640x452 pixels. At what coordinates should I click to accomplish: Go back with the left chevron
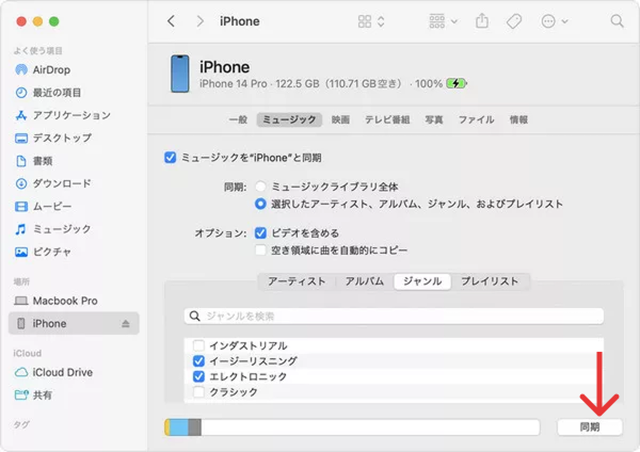[x=171, y=21]
